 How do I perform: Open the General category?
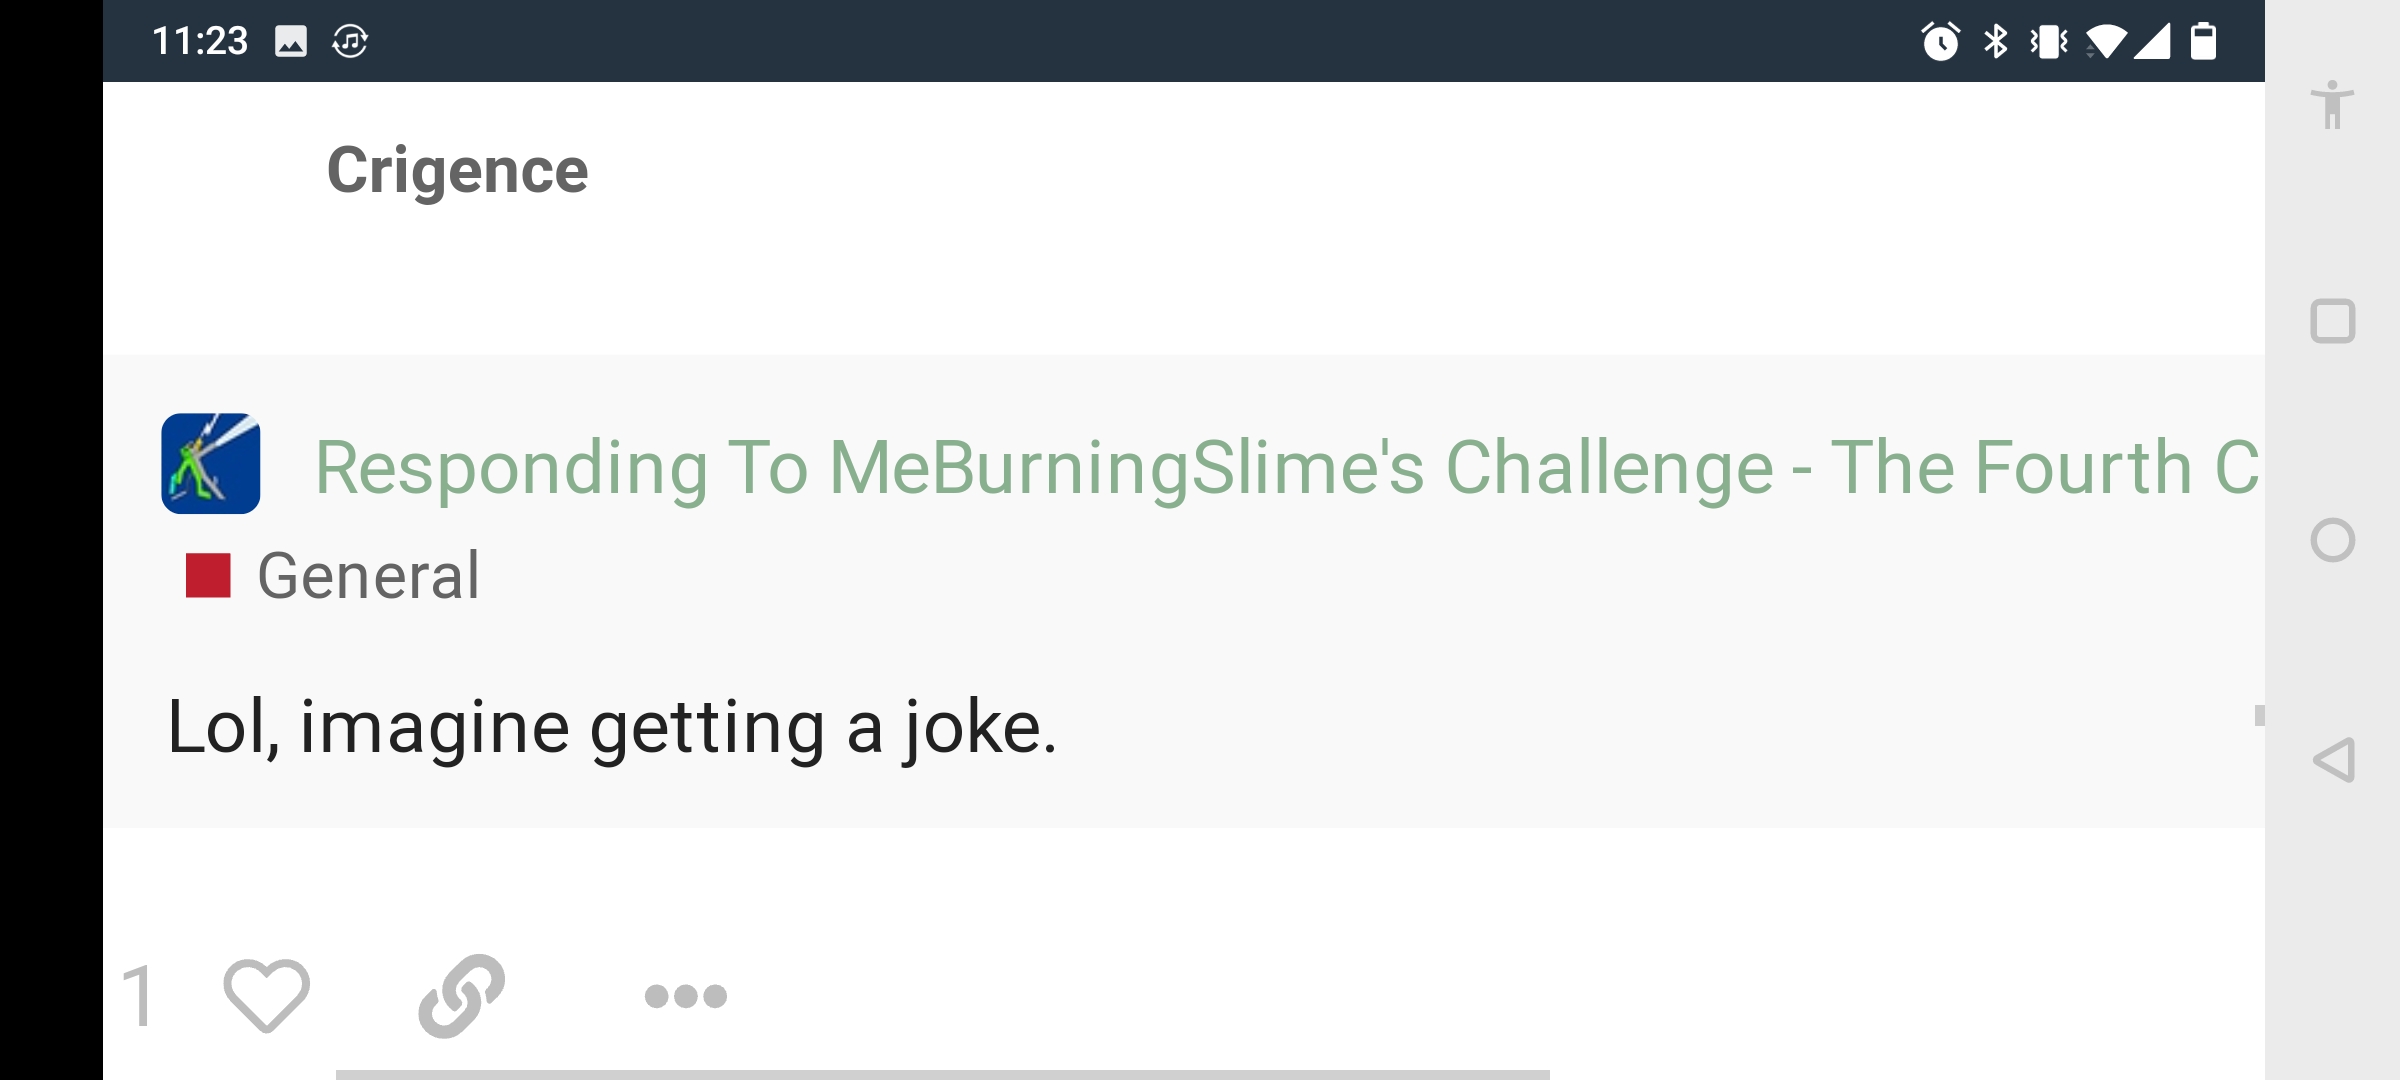click(x=369, y=576)
